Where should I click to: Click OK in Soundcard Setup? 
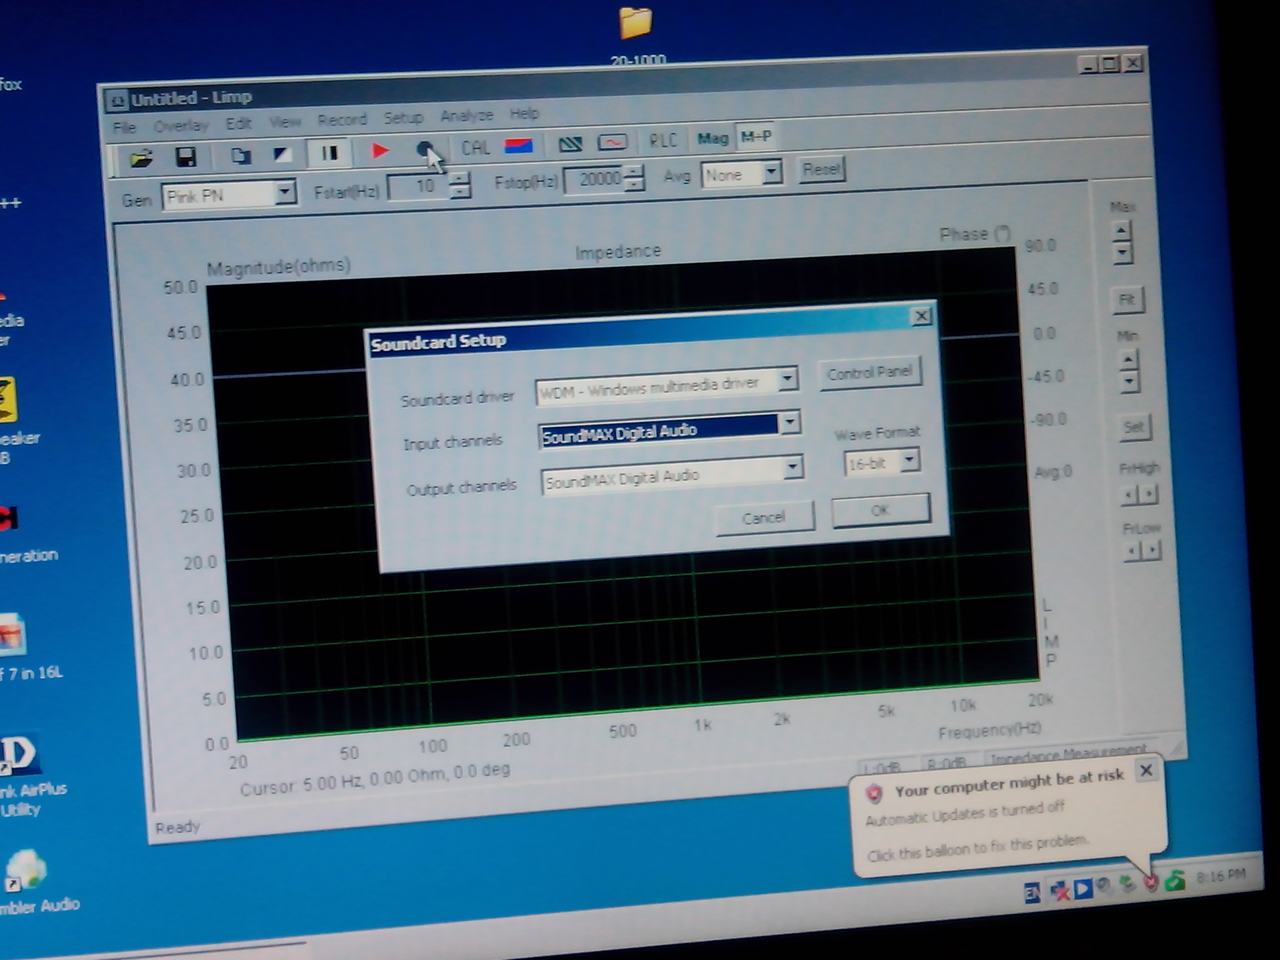[x=880, y=511]
